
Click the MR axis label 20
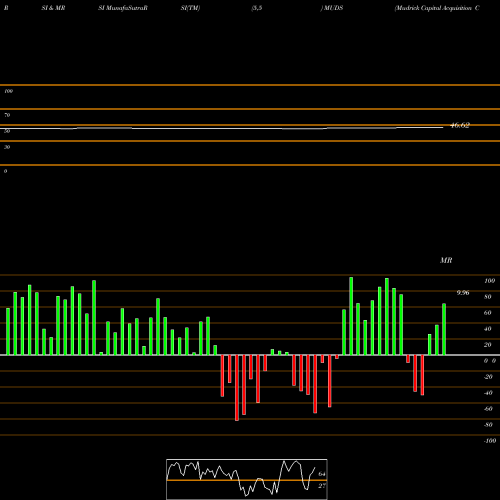(x=488, y=345)
